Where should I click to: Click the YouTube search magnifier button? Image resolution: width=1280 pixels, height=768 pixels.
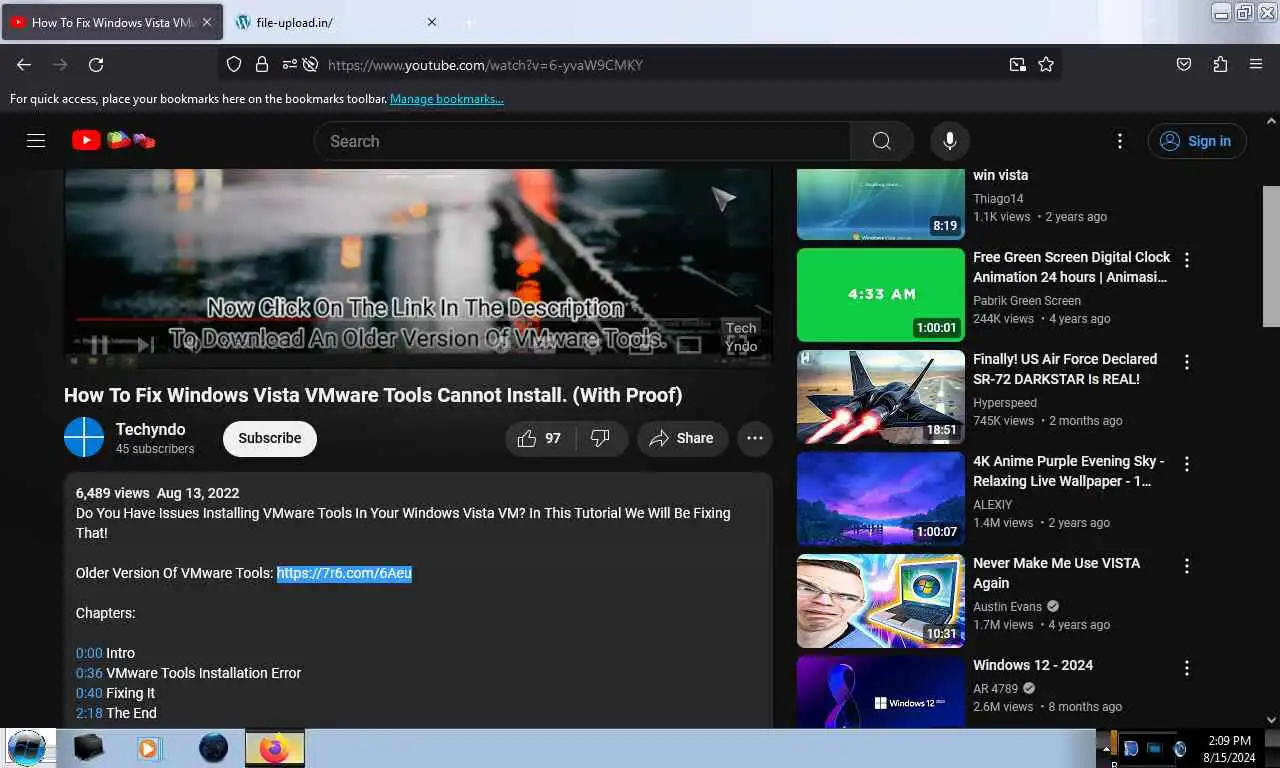click(x=881, y=141)
